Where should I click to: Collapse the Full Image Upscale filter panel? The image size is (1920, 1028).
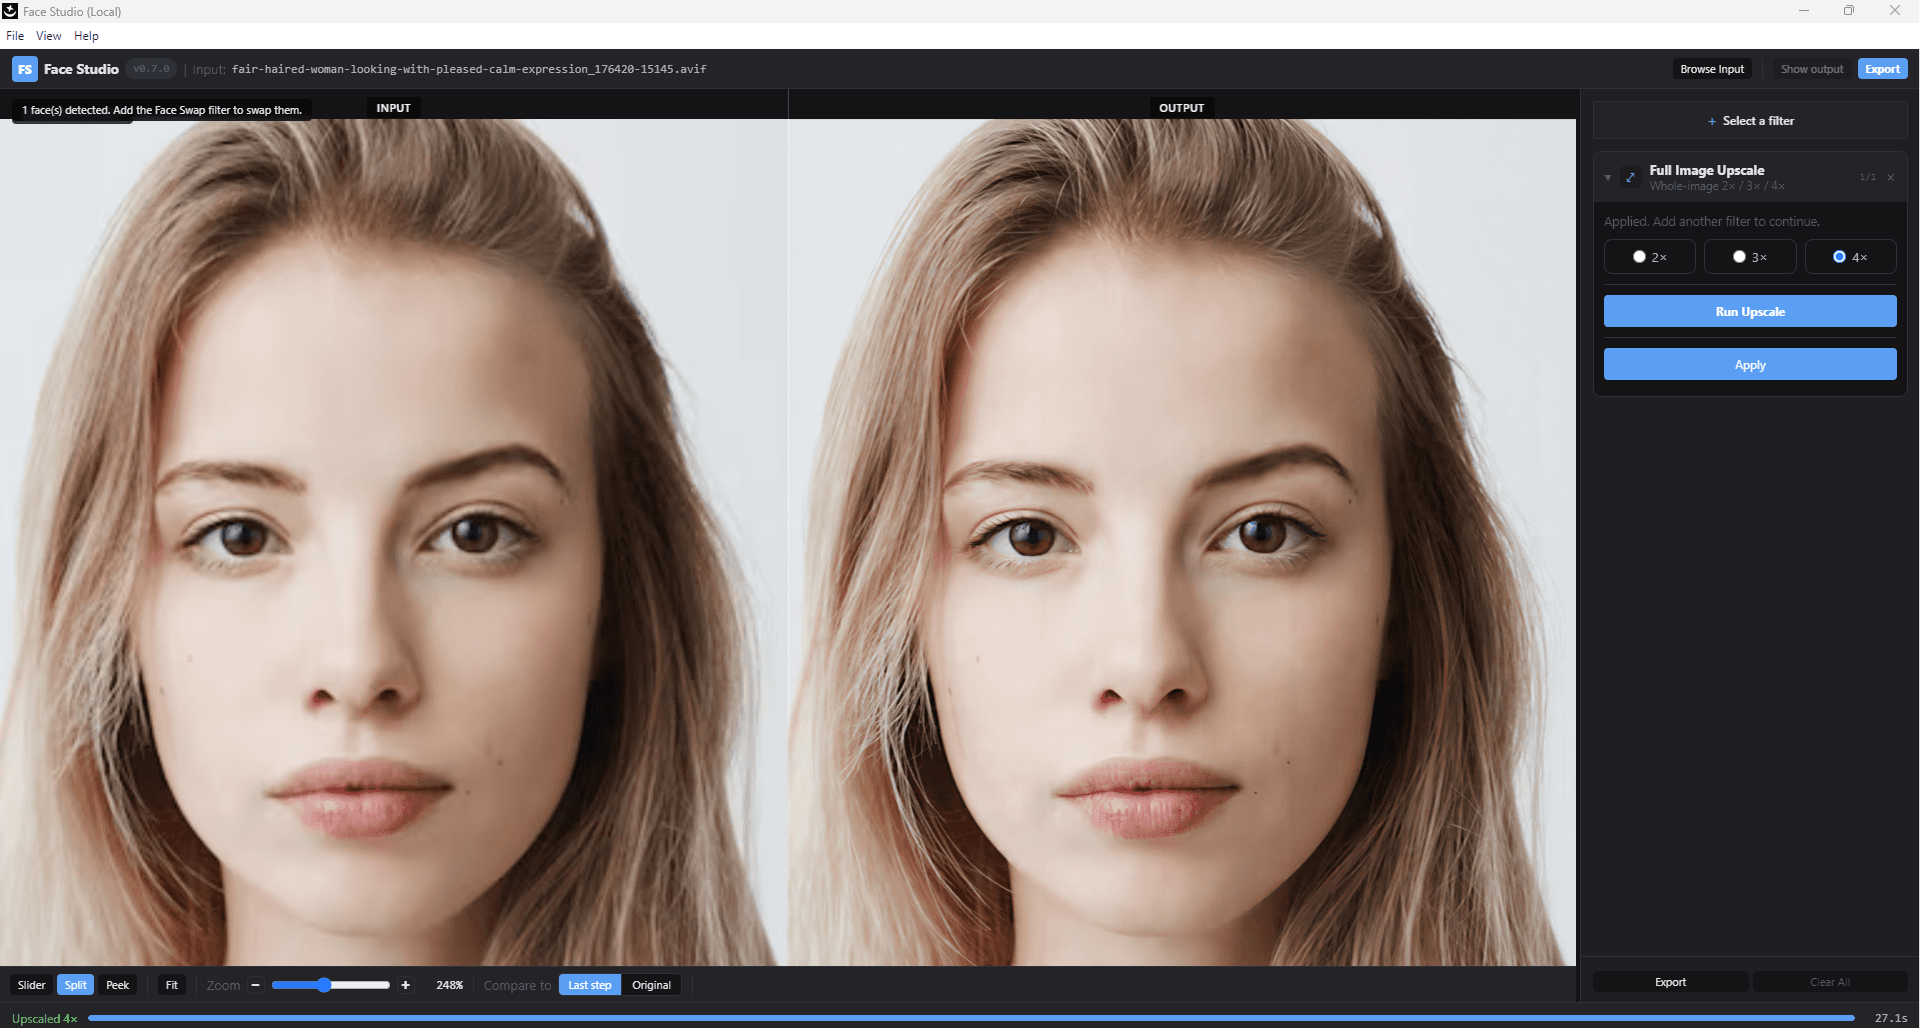(x=1608, y=177)
